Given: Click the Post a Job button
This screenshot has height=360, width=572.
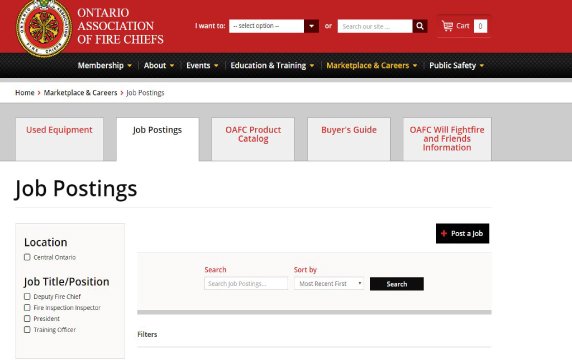Looking at the screenshot, I should (x=462, y=233).
